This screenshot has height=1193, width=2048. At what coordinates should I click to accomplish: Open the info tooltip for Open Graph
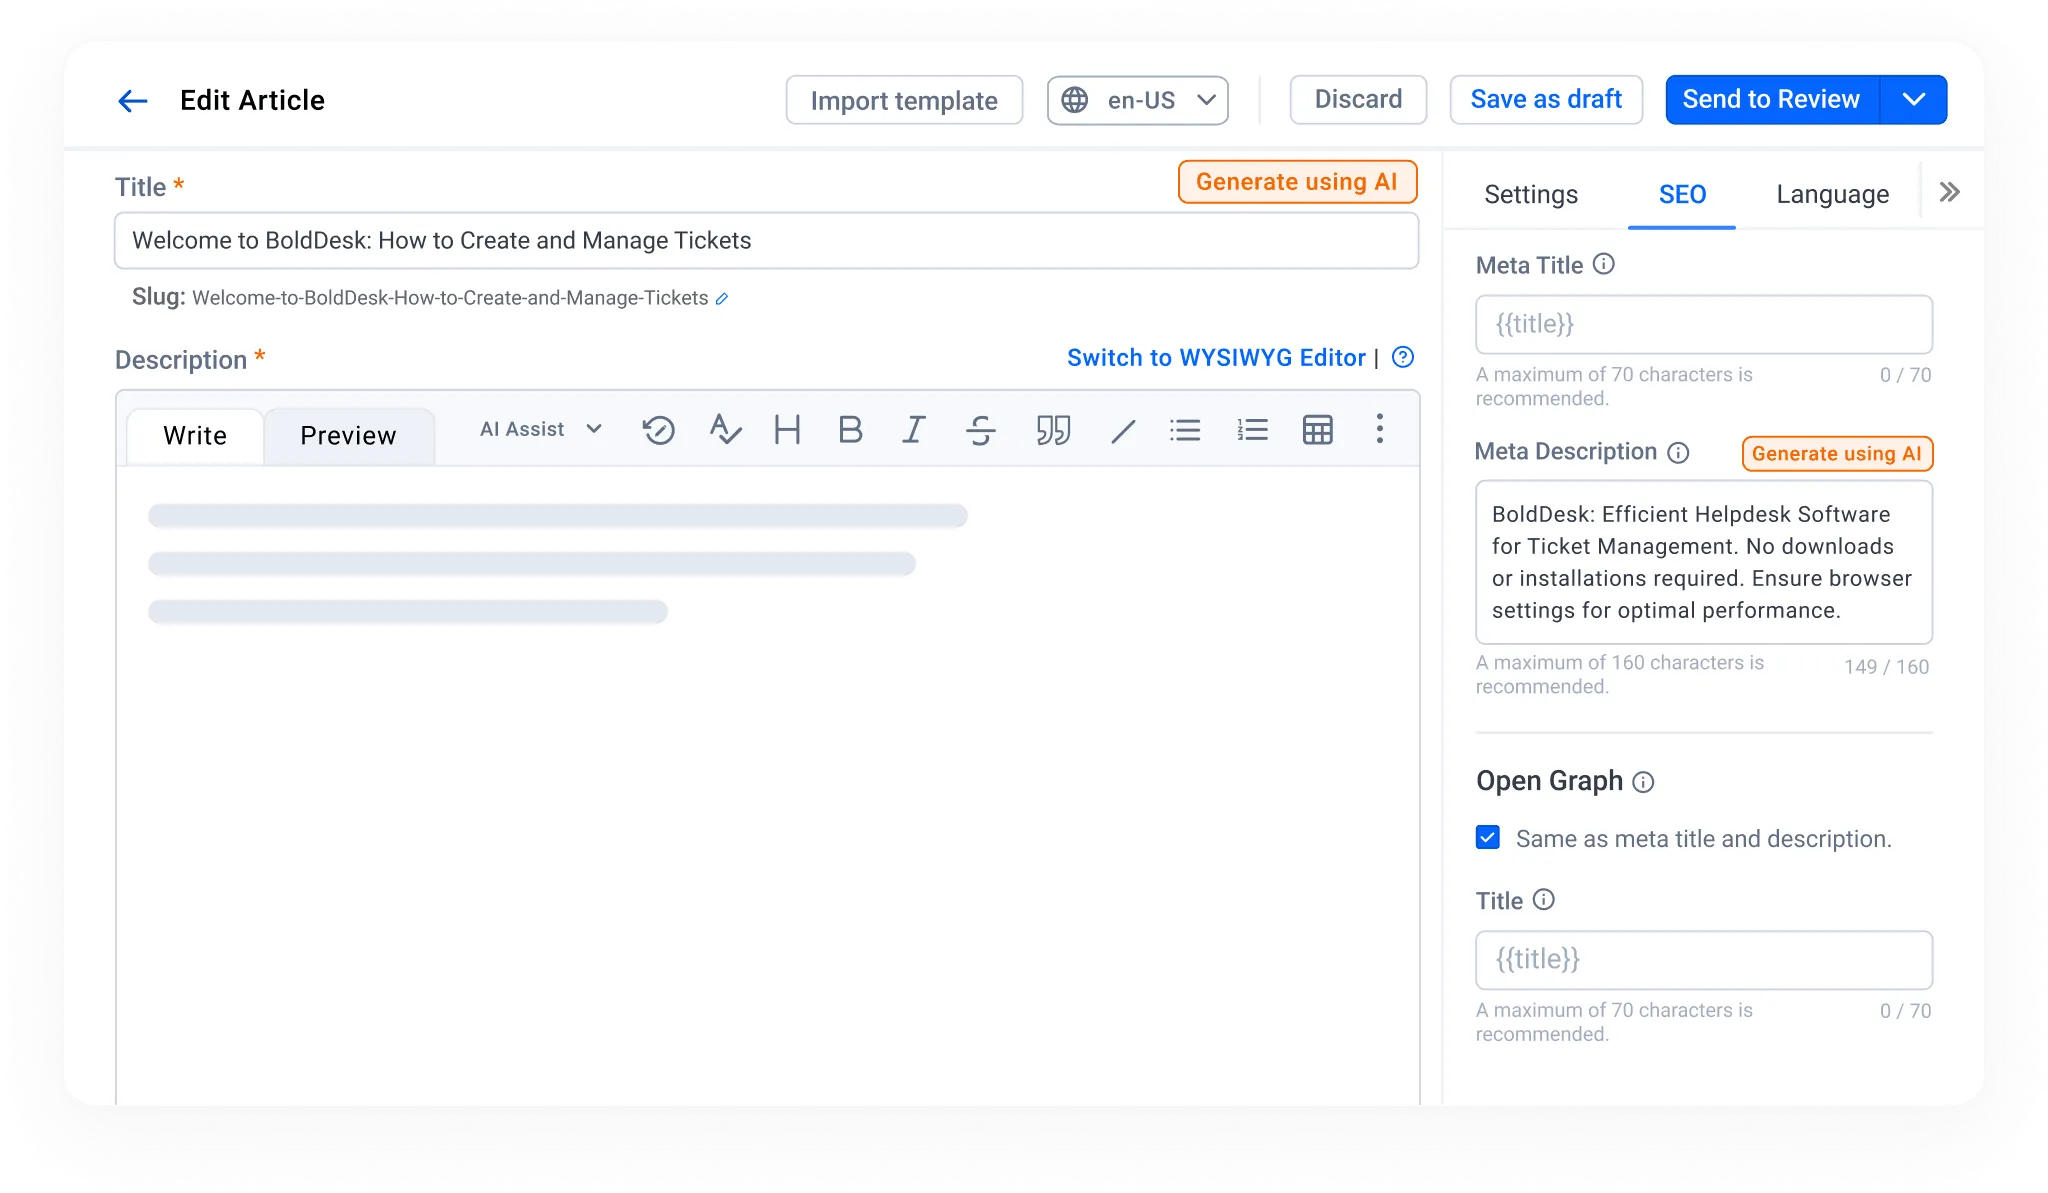click(x=1644, y=782)
